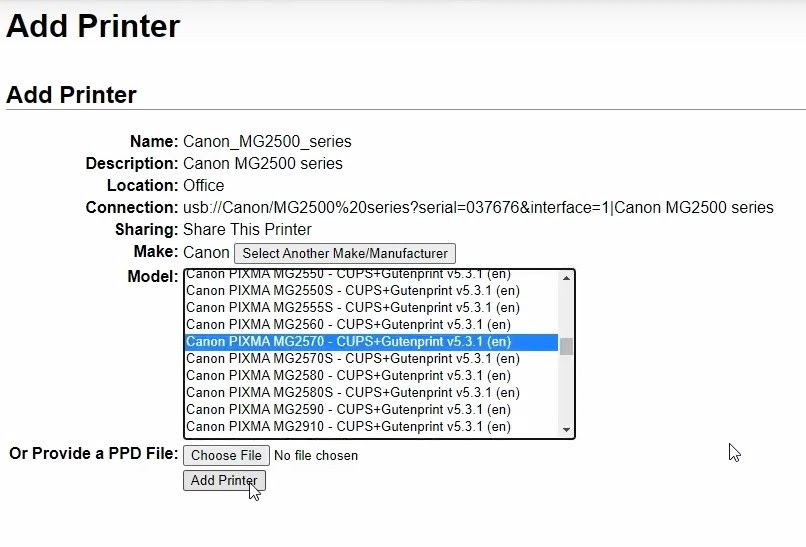Click Choose File for PPD upload

pos(226,455)
